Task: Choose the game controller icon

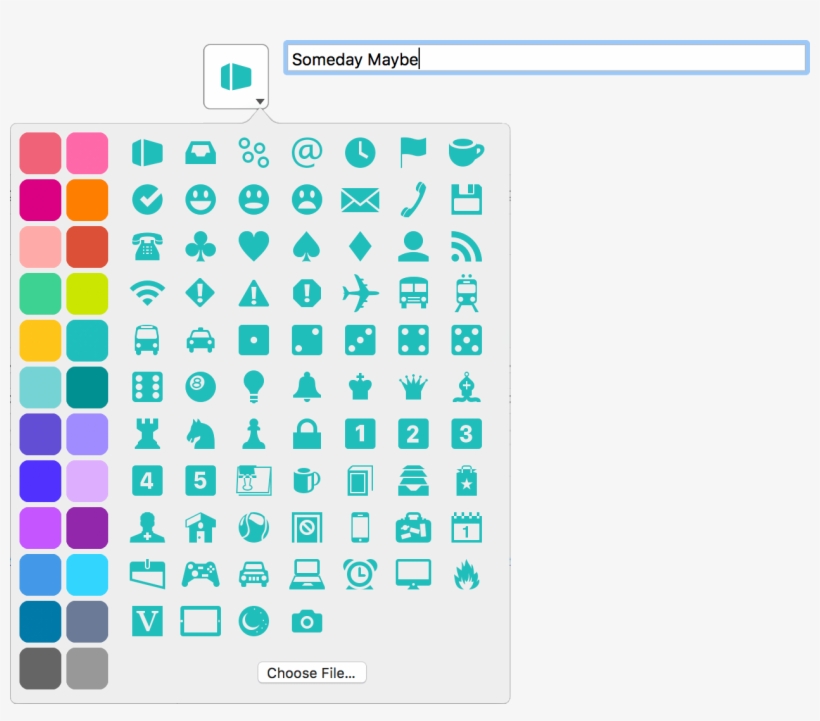Action: (200, 574)
